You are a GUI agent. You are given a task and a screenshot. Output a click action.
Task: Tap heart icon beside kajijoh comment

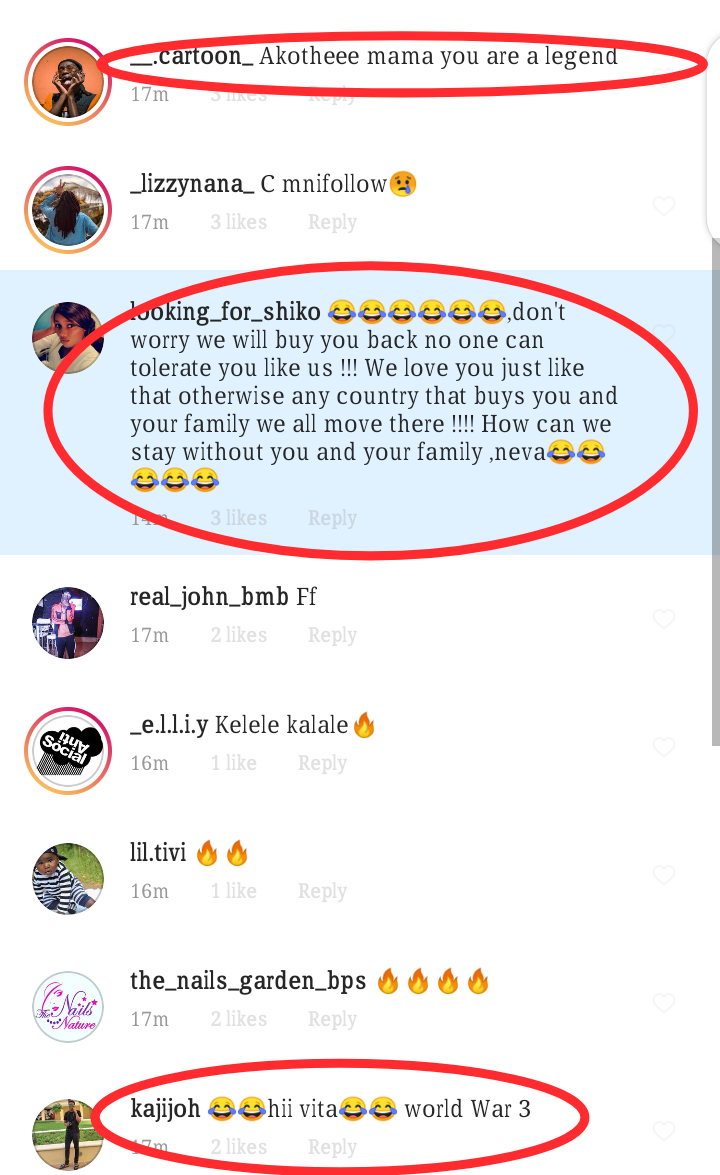[x=664, y=1132]
